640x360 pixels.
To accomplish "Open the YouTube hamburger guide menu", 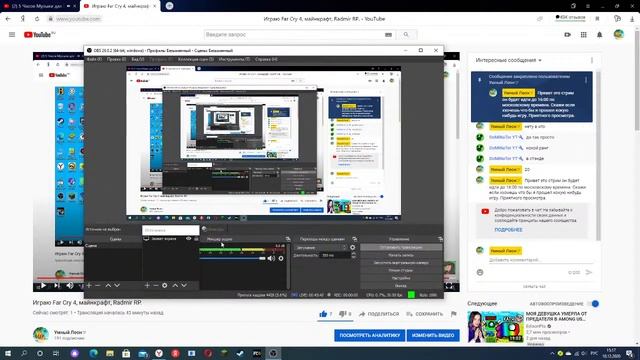I will (12, 35).
